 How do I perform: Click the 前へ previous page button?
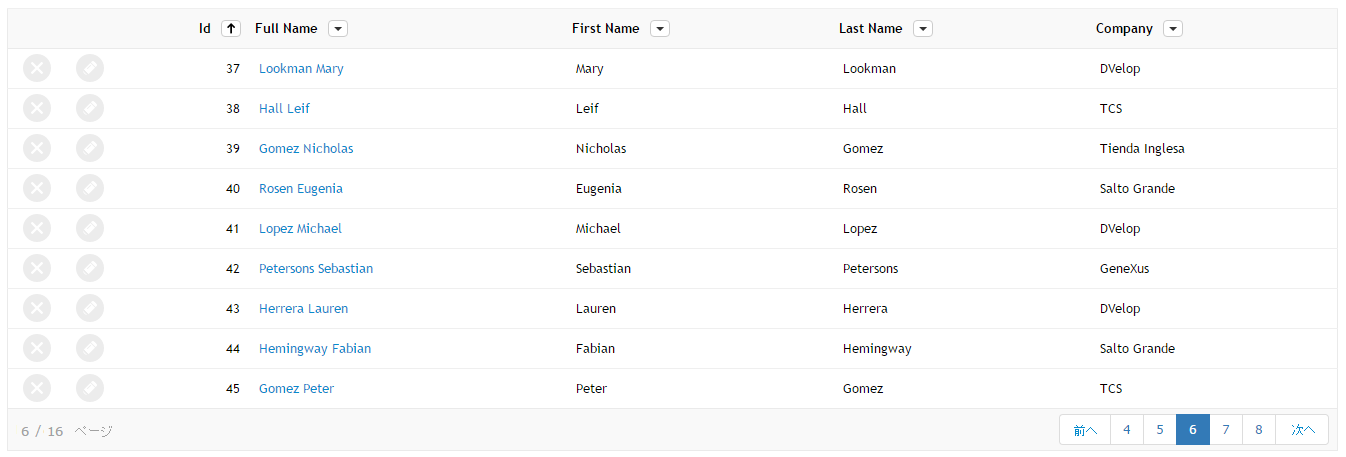1085,429
